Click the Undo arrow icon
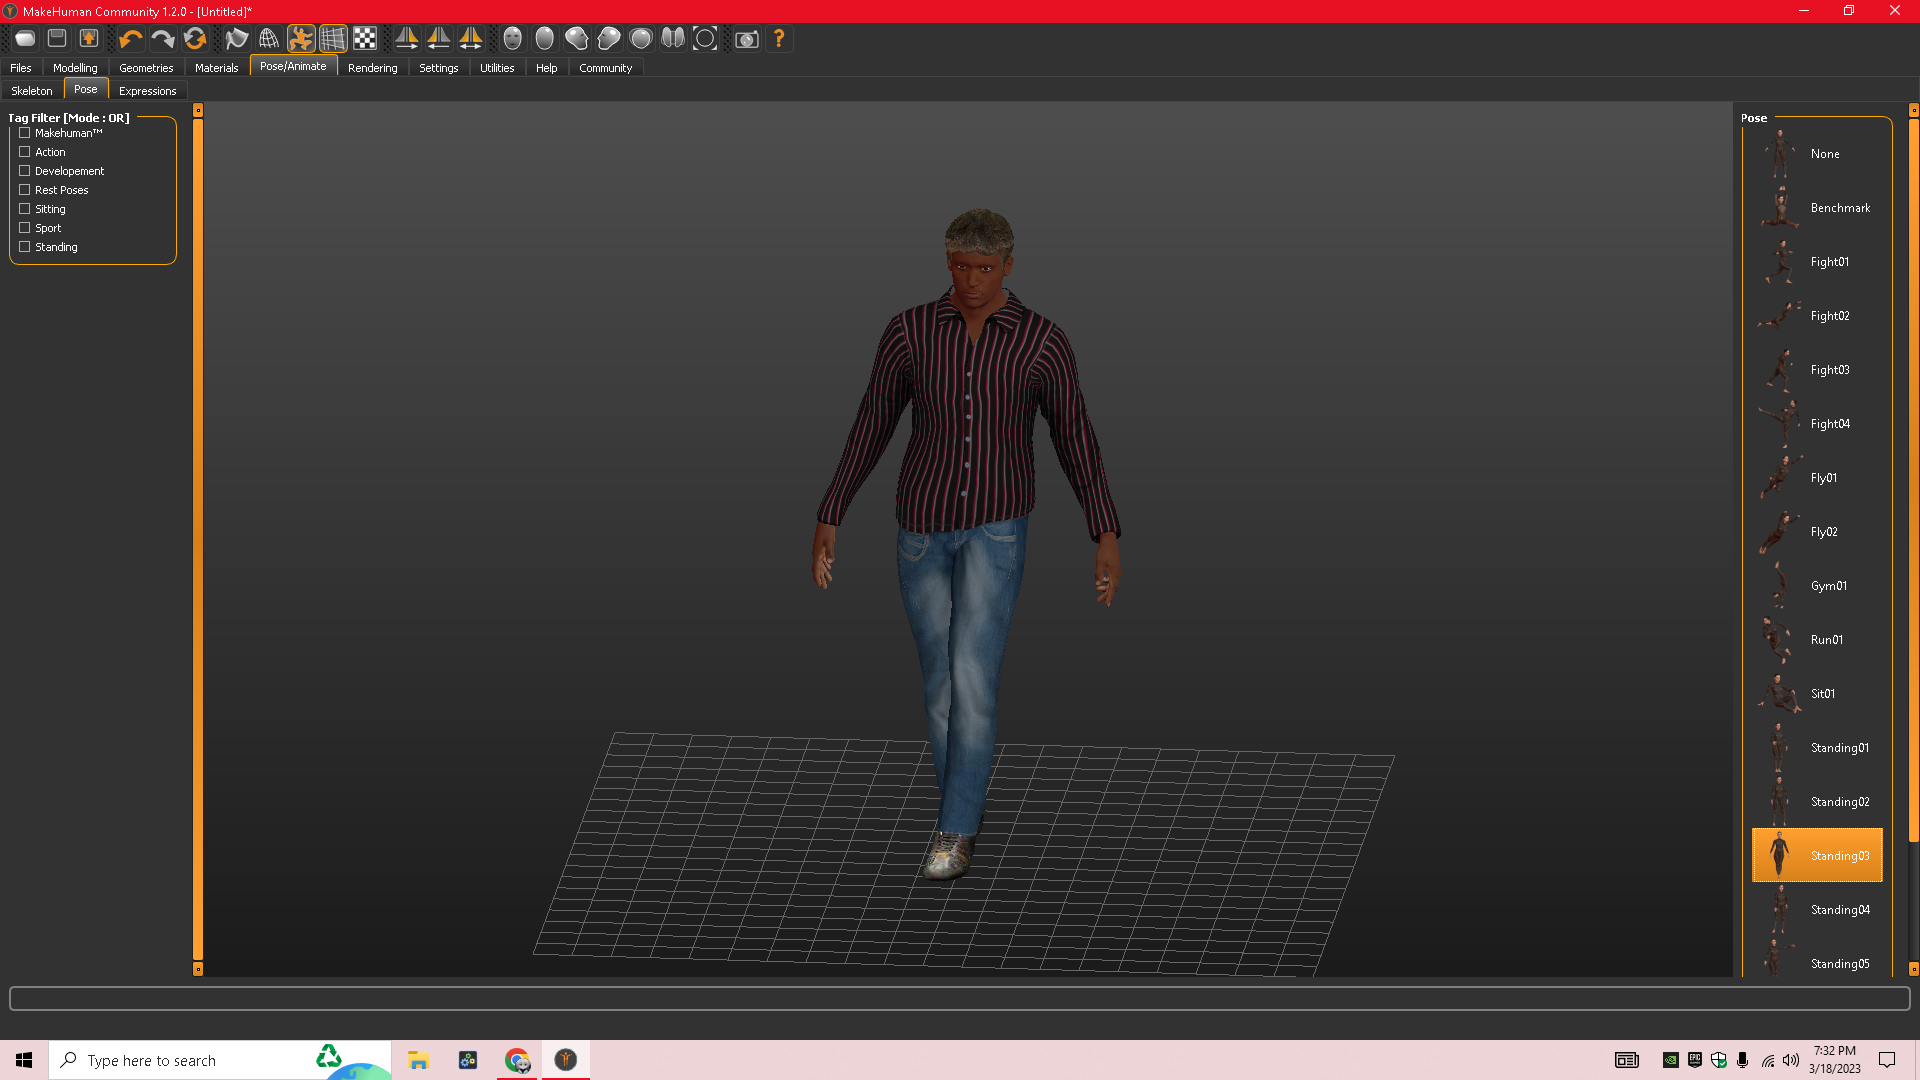1920x1080 pixels. point(130,39)
